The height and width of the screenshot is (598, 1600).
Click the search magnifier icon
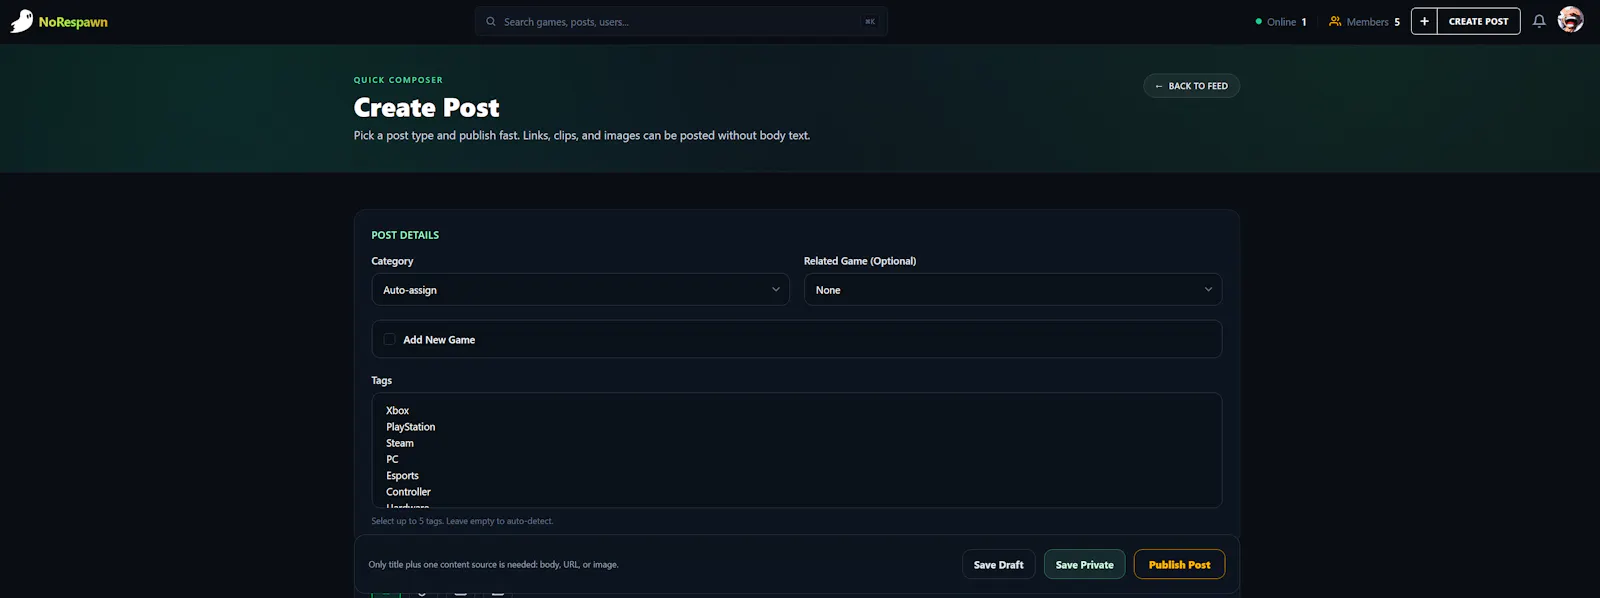[491, 21]
